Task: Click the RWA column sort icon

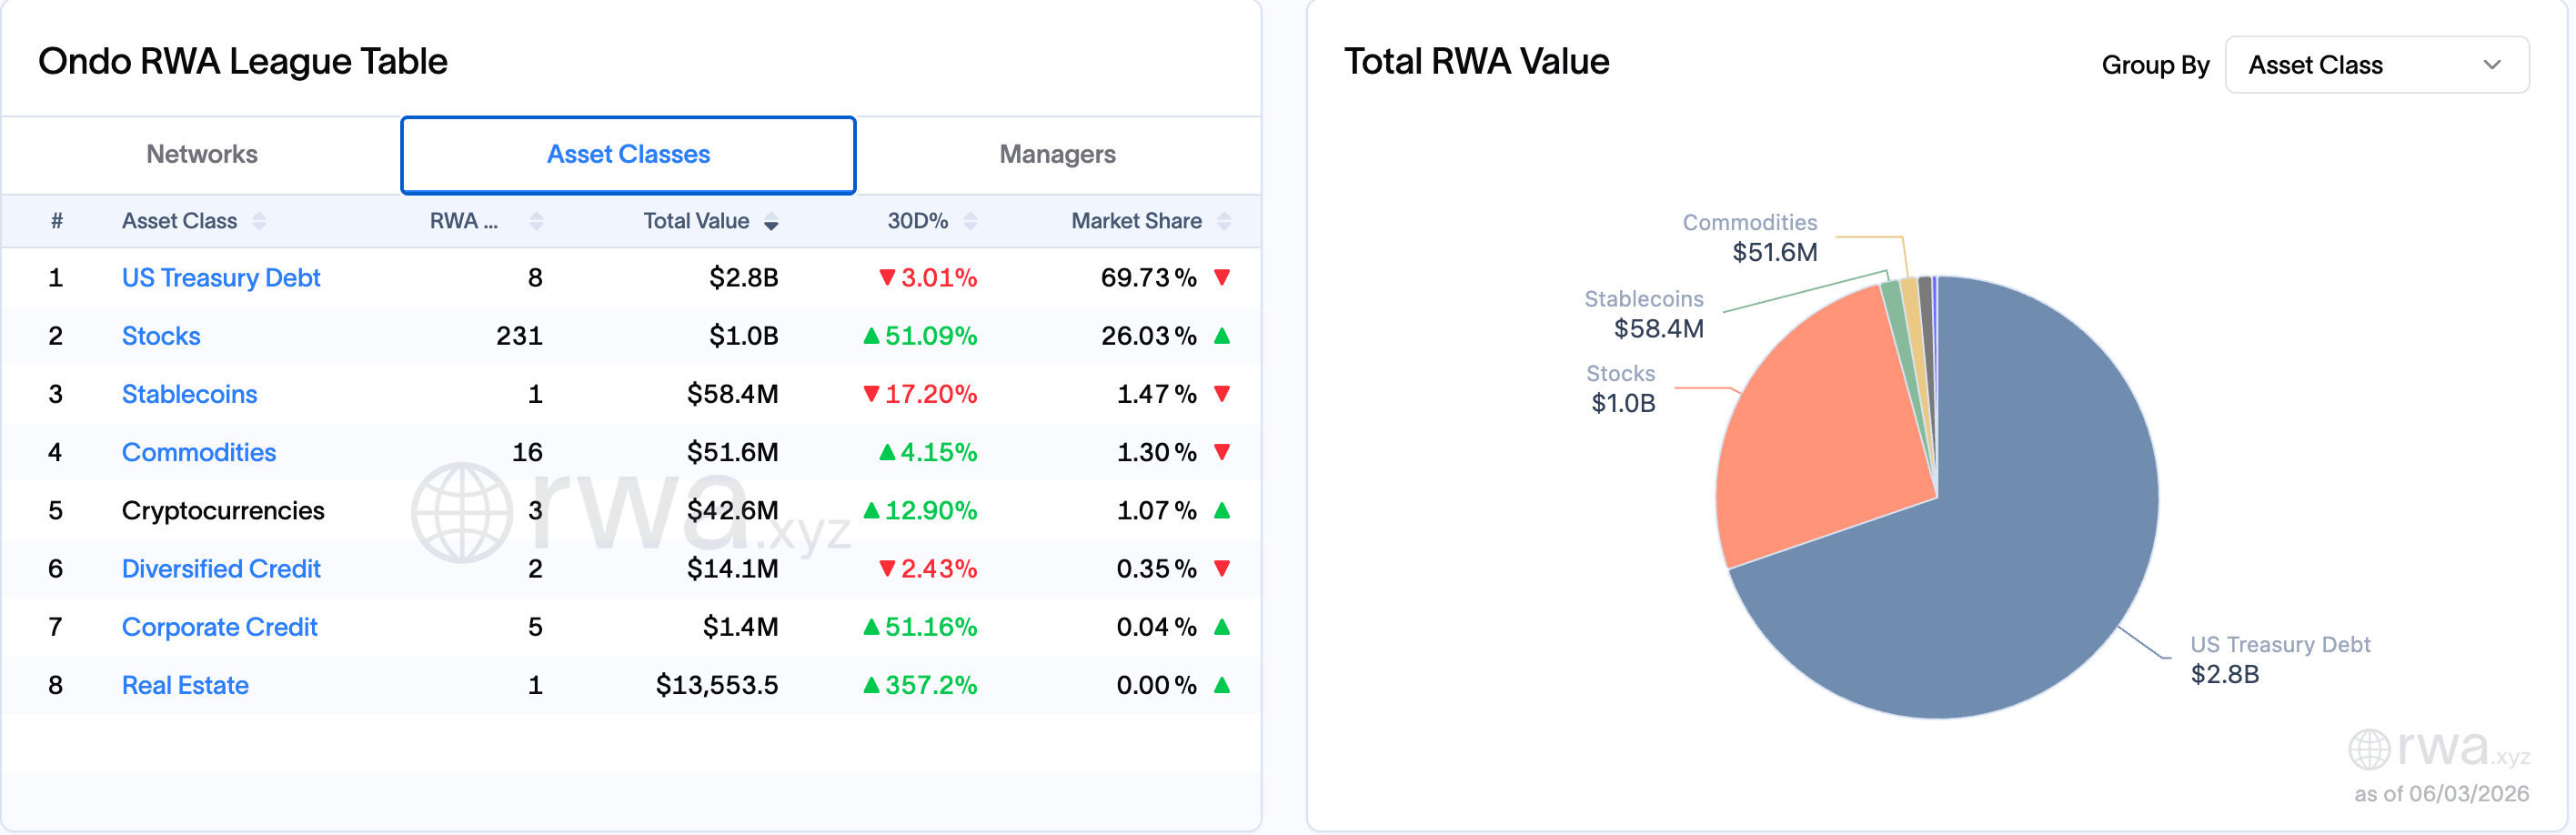Action: coord(536,221)
